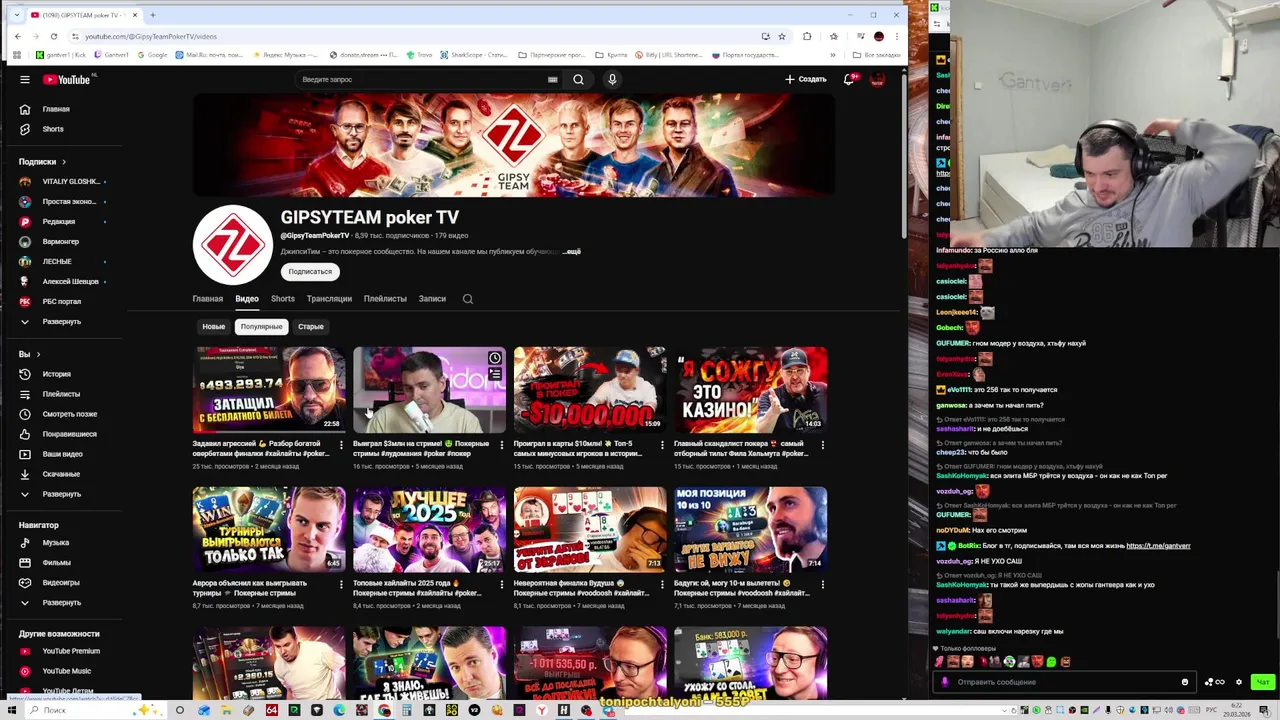Open options menu for Главный скандалист video
This screenshot has width=1280, height=720.
coord(823,445)
